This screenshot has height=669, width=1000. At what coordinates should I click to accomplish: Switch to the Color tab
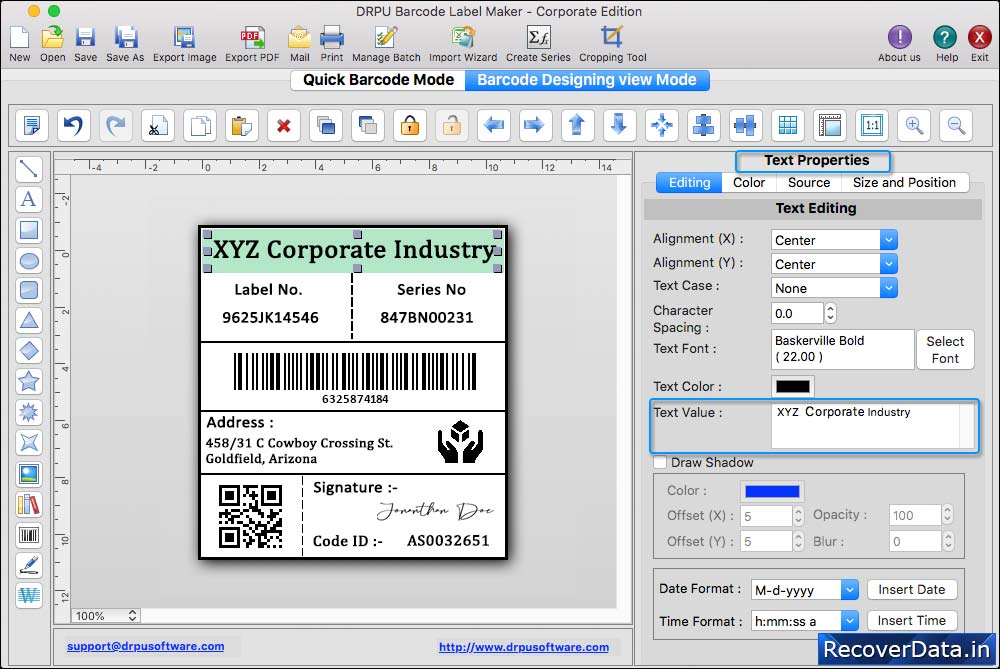point(749,182)
